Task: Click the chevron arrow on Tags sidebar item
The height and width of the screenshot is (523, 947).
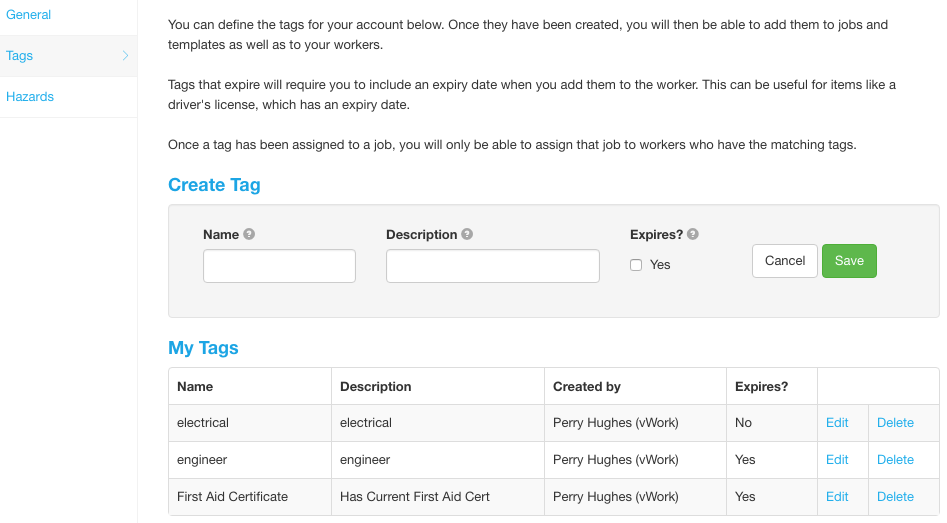Action: tap(126, 56)
